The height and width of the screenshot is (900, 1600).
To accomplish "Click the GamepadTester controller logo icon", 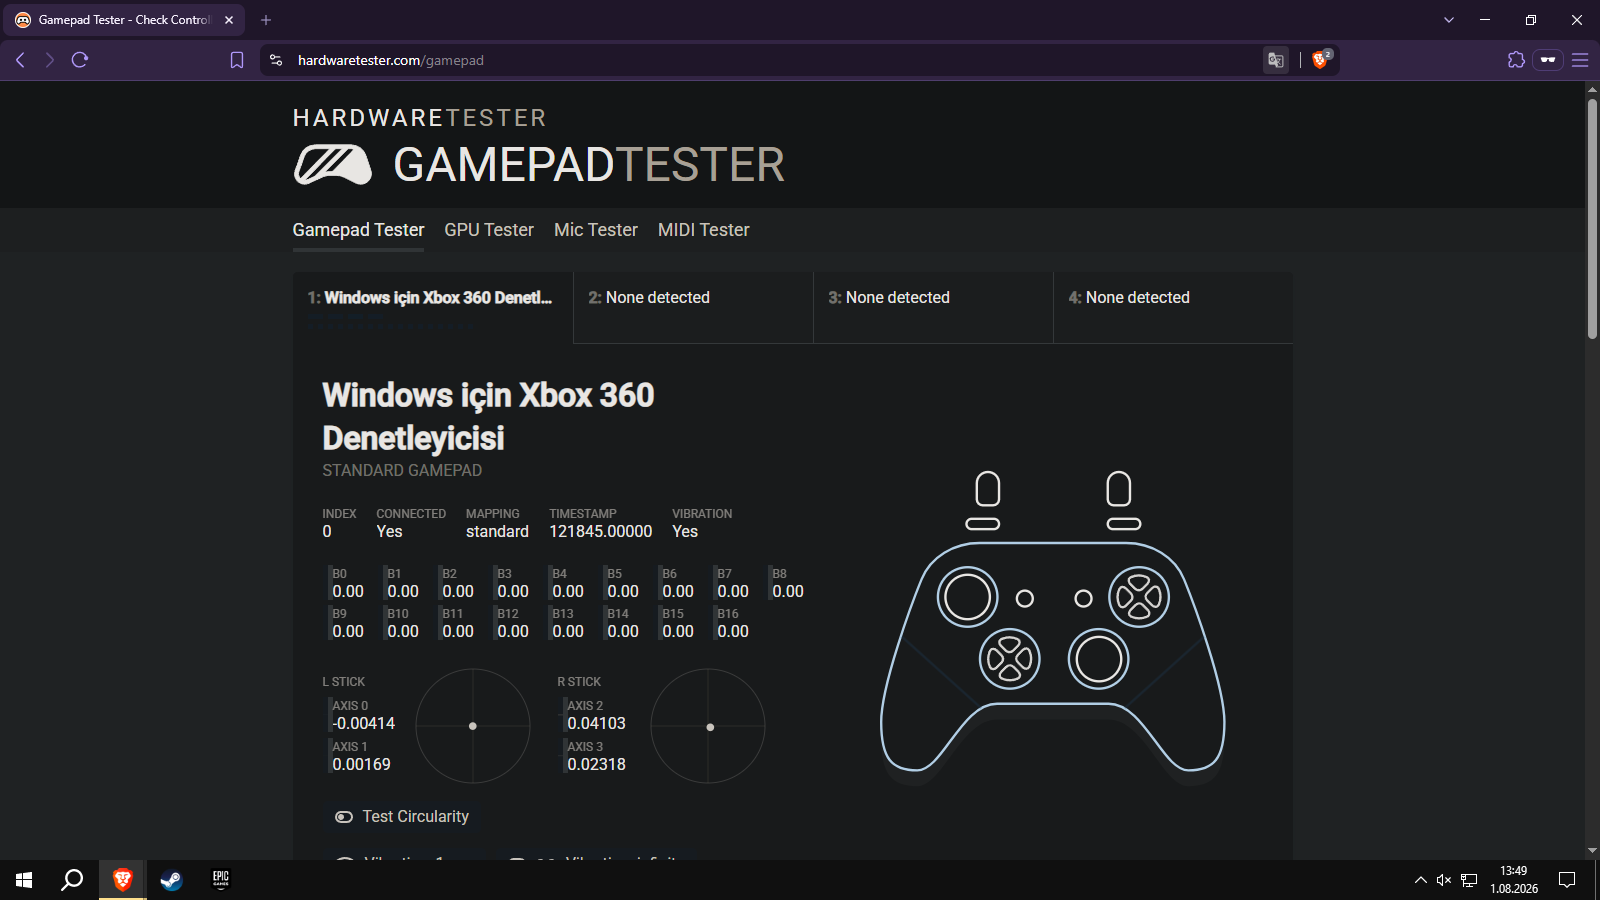I will click(x=332, y=165).
